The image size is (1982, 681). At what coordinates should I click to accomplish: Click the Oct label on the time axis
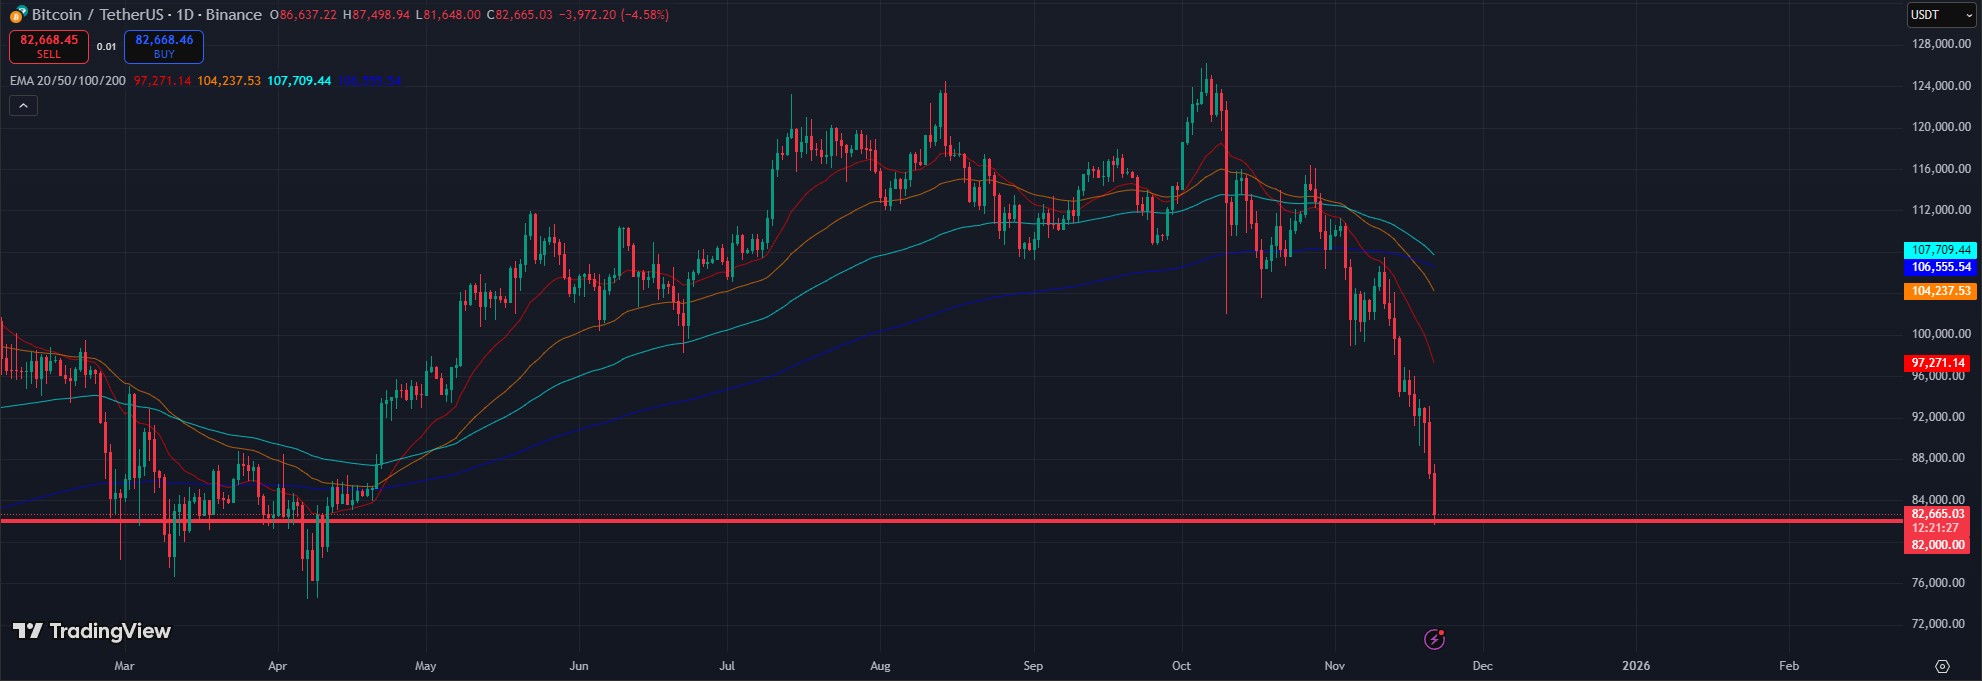pos(1181,666)
